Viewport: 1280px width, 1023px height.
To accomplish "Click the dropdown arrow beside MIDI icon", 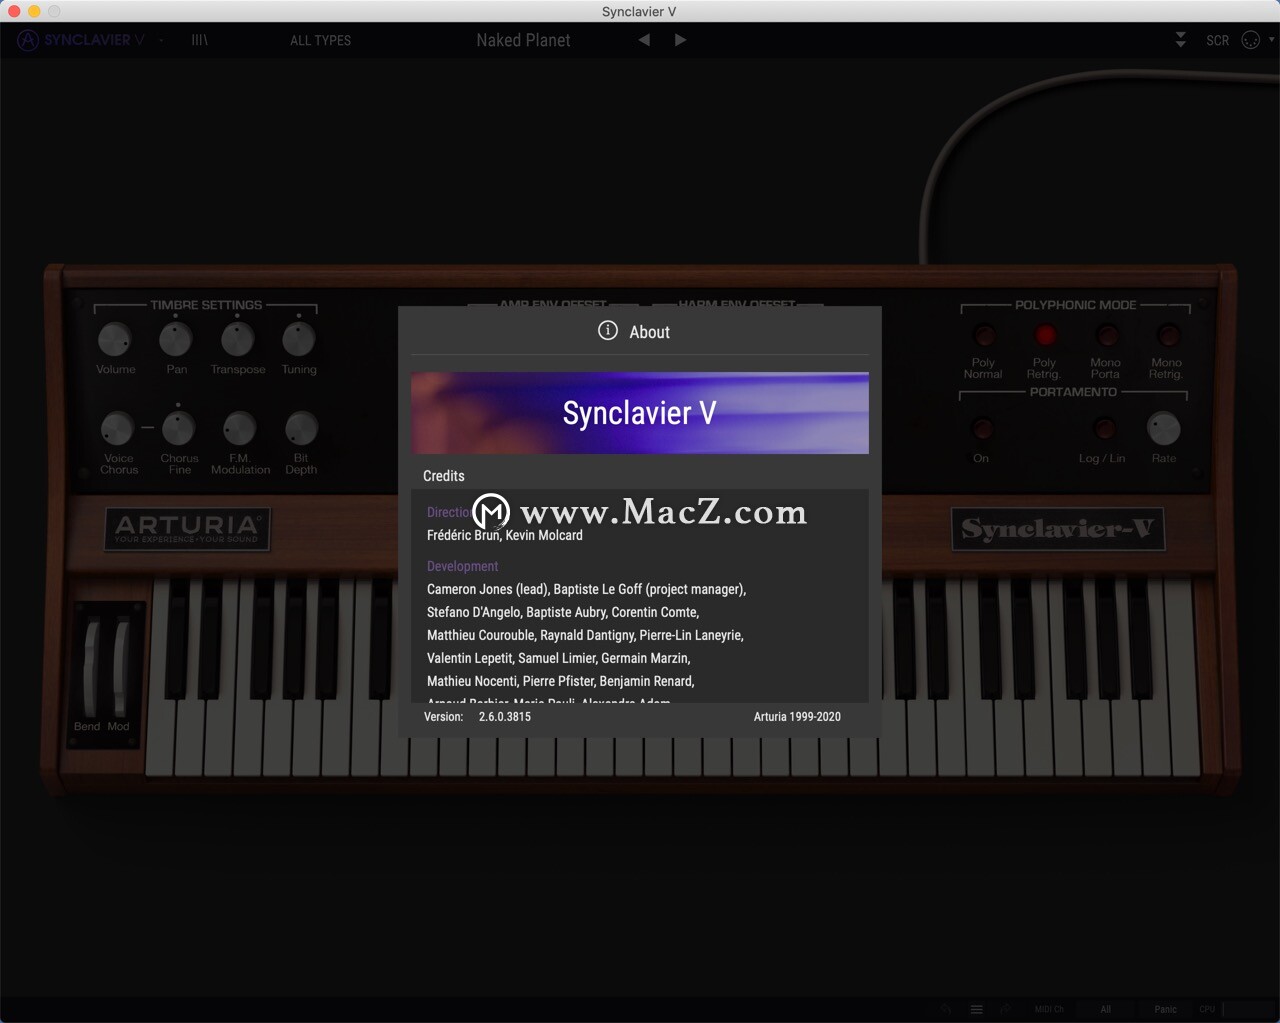I will tap(1272, 40).
